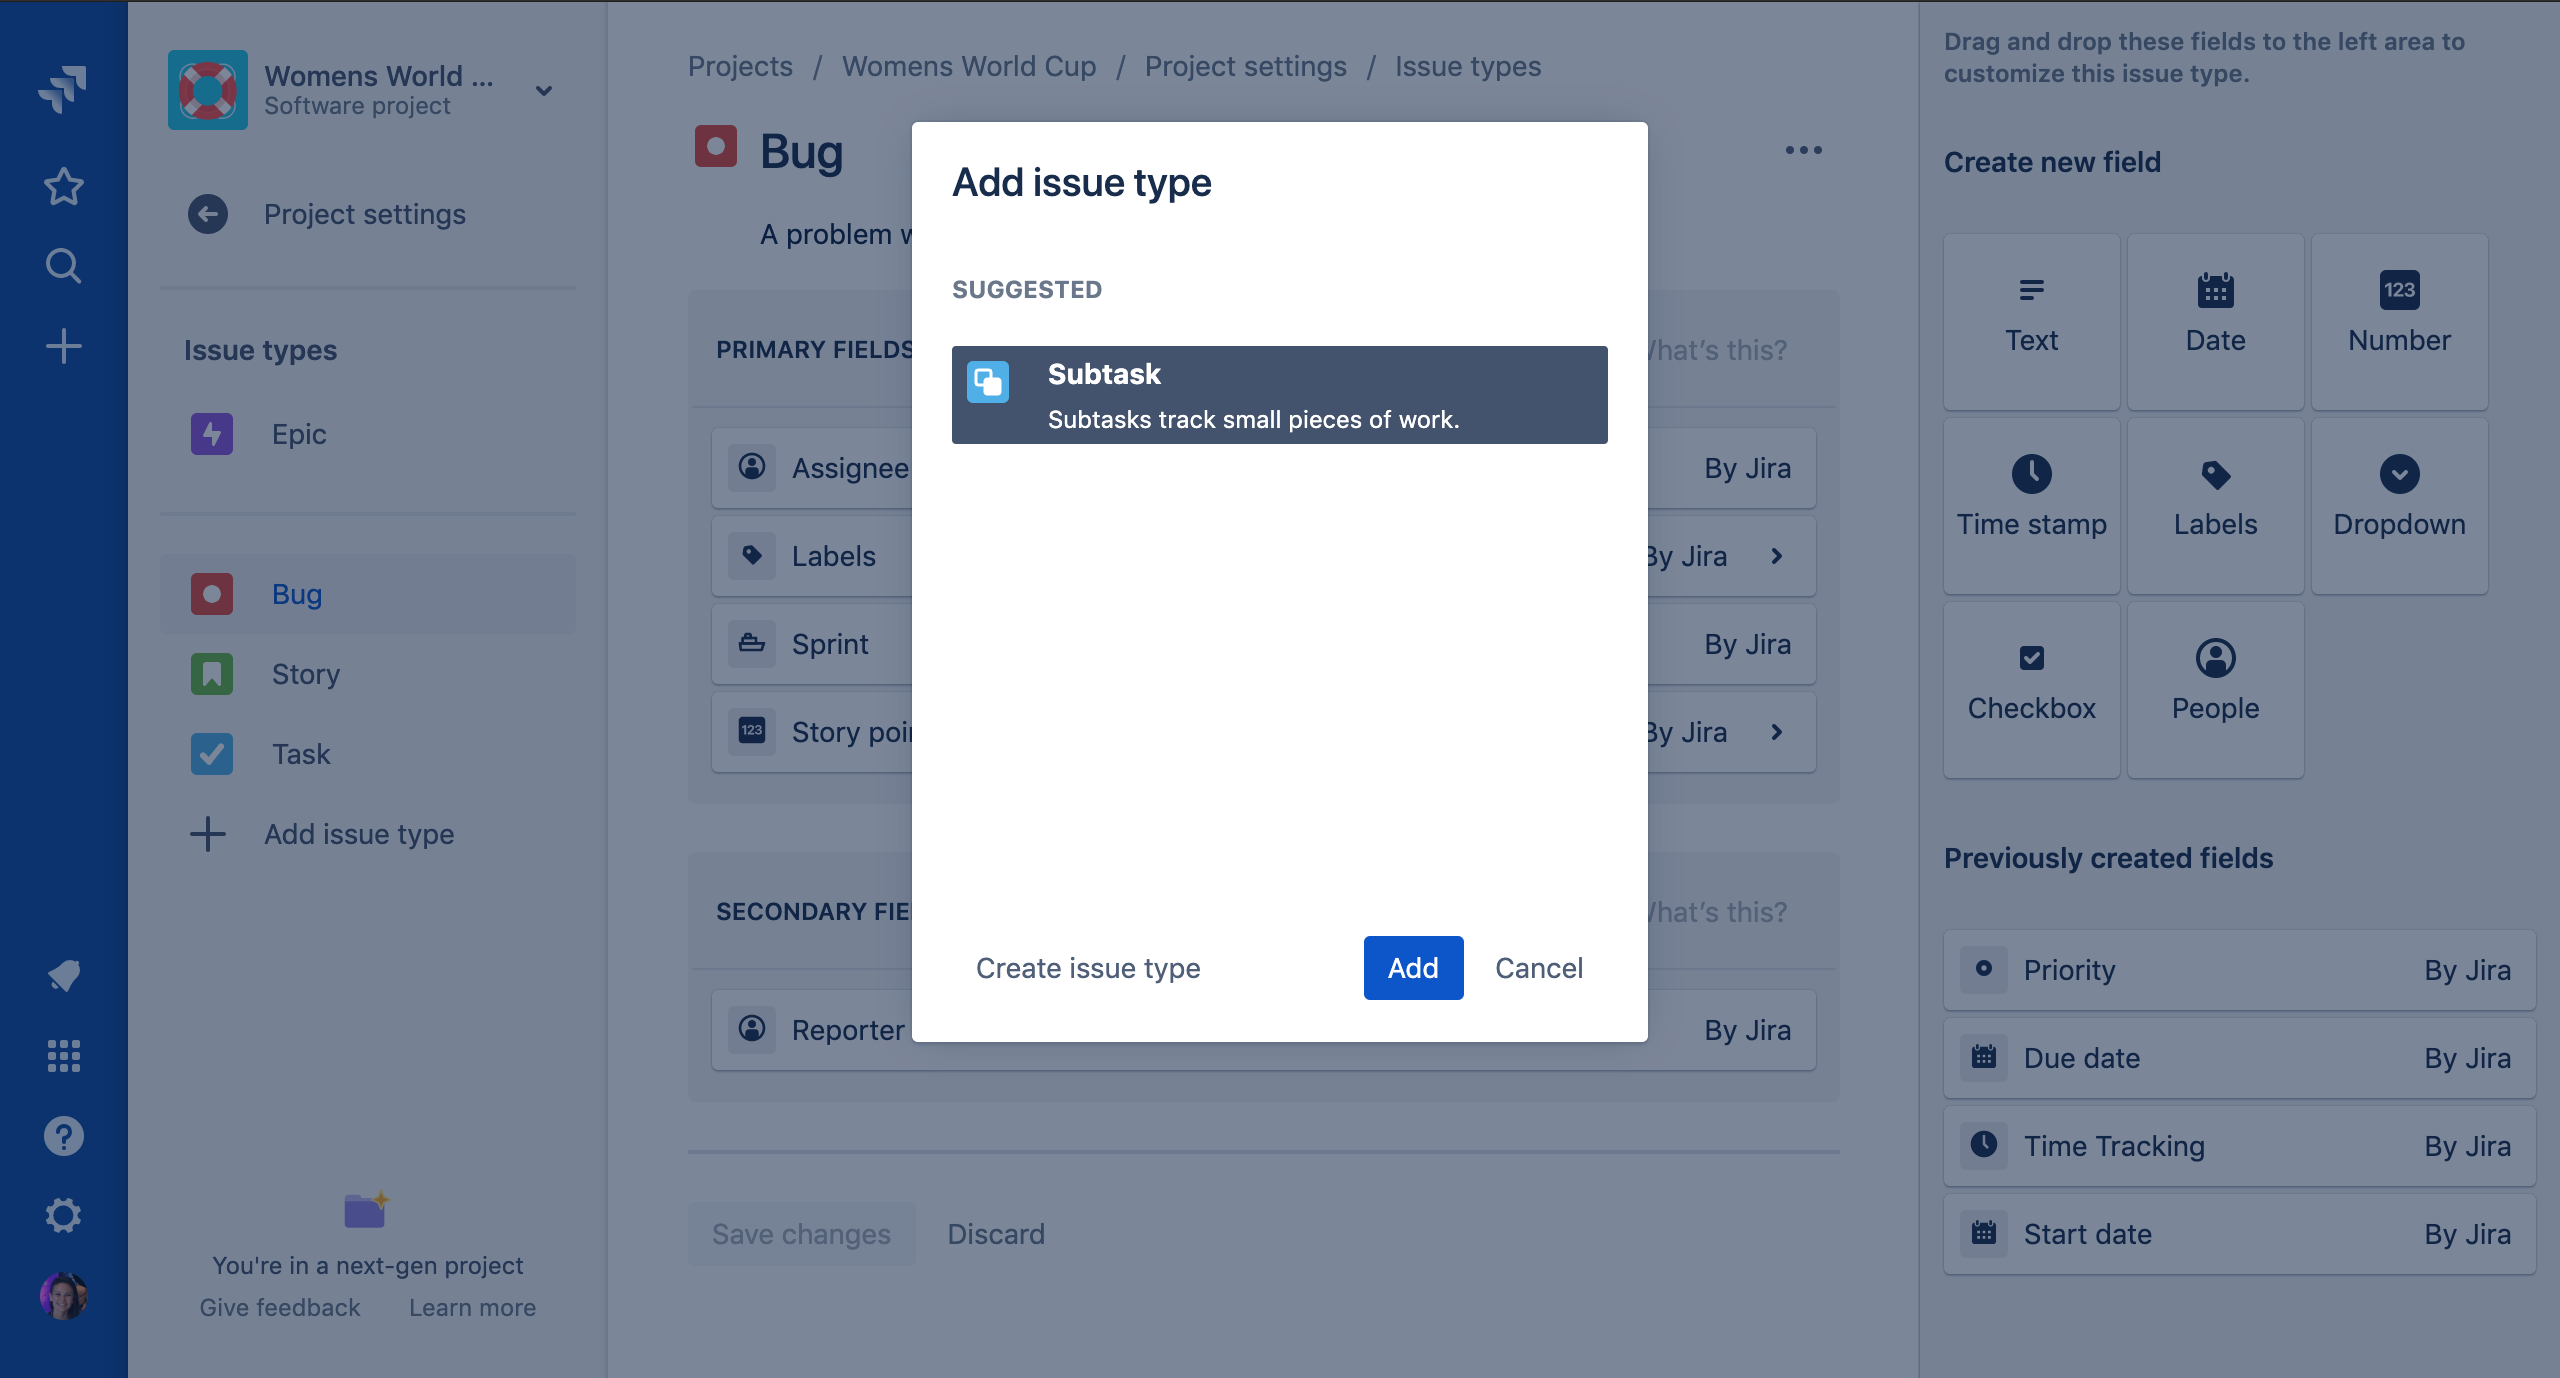Screen dimensions: 2560x1378
Task: Select the Dropdown field type tile
Action: 2399,505
